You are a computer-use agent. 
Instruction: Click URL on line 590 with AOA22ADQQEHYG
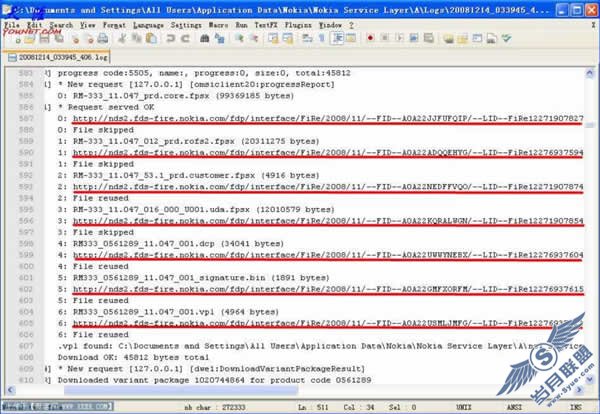pyautogui.click(x=328, y=153)
